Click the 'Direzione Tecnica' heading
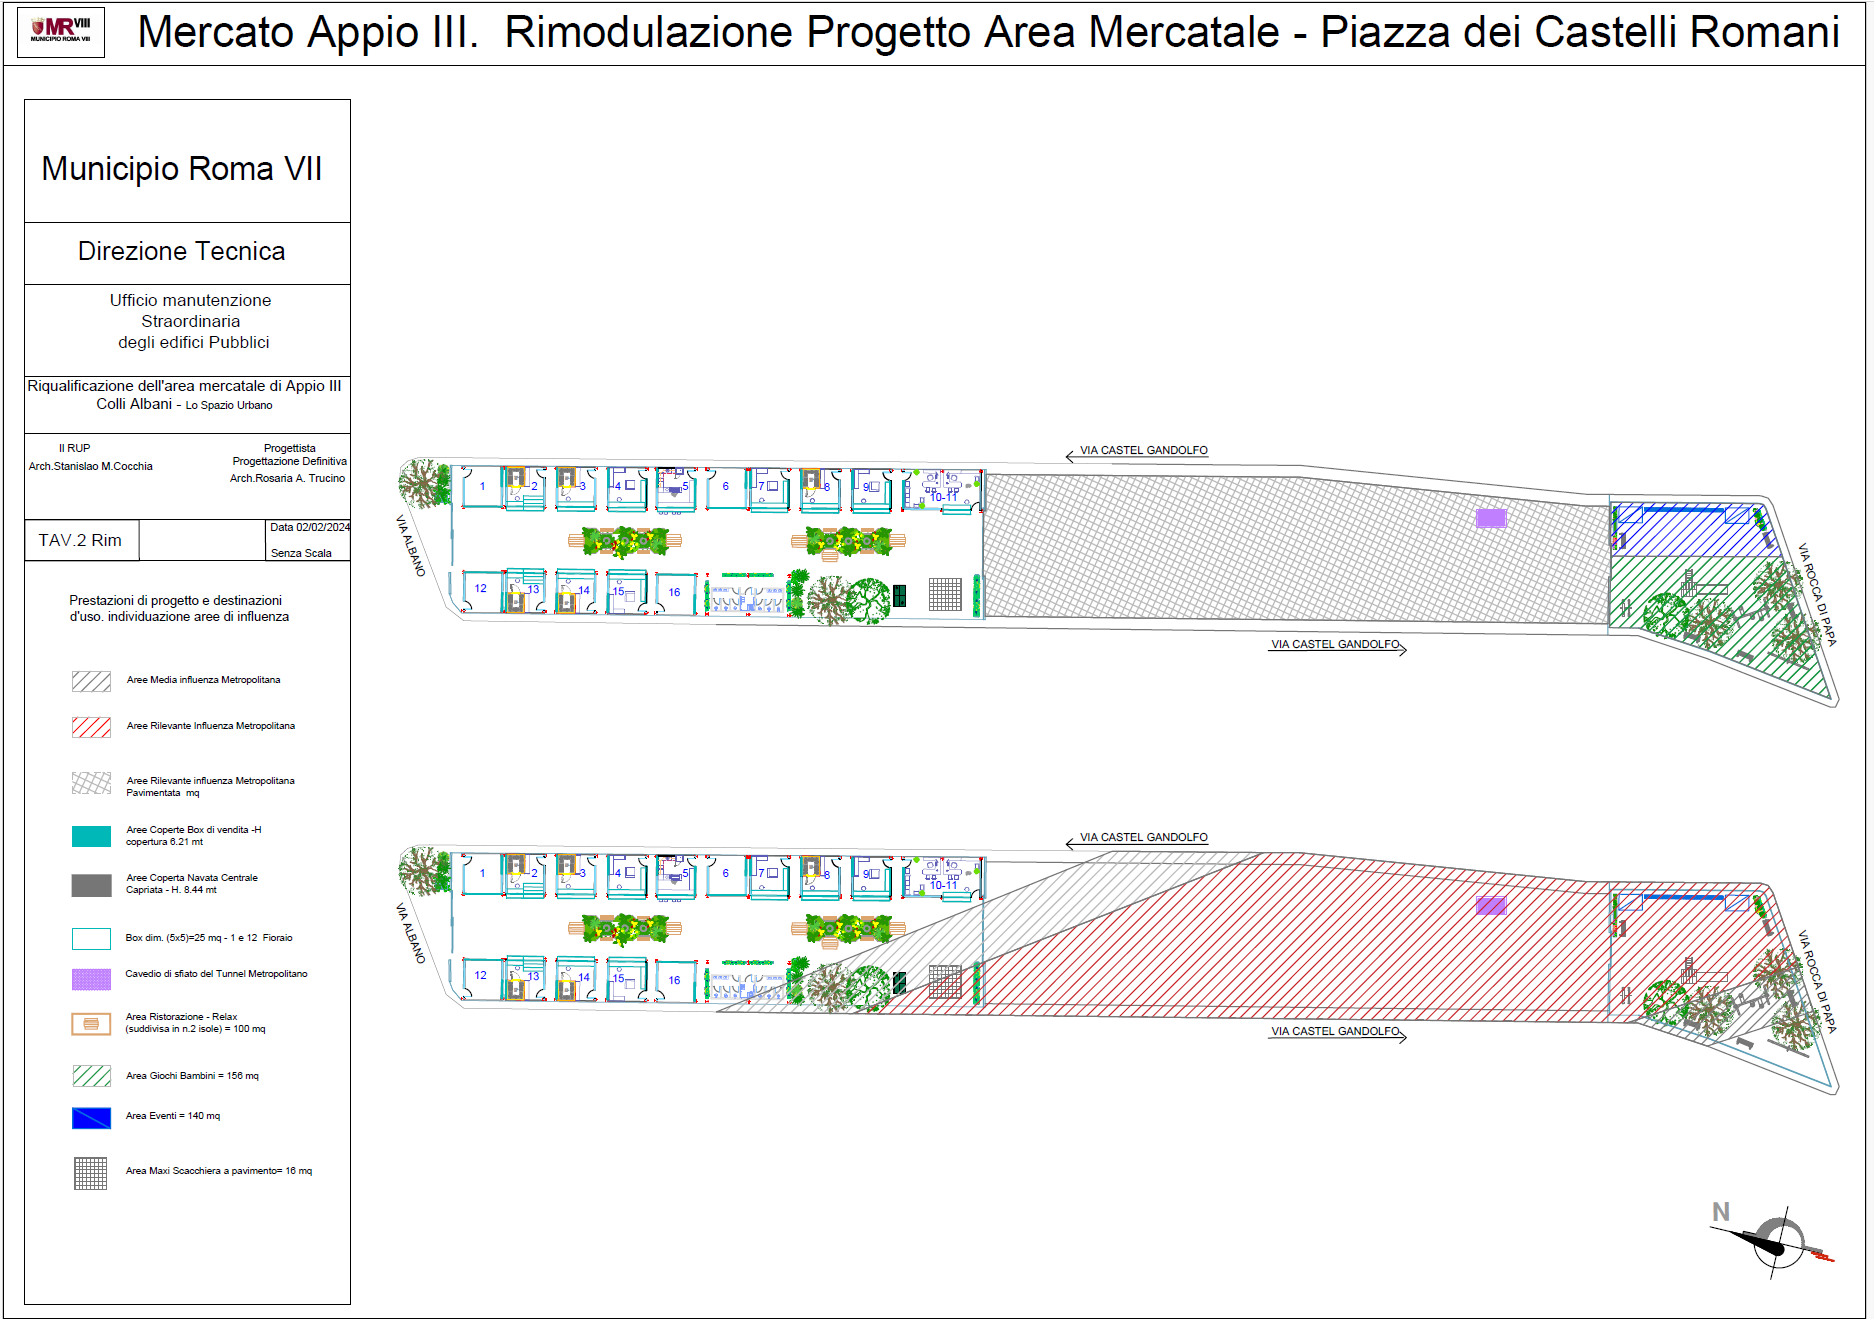 pos(182,251)
